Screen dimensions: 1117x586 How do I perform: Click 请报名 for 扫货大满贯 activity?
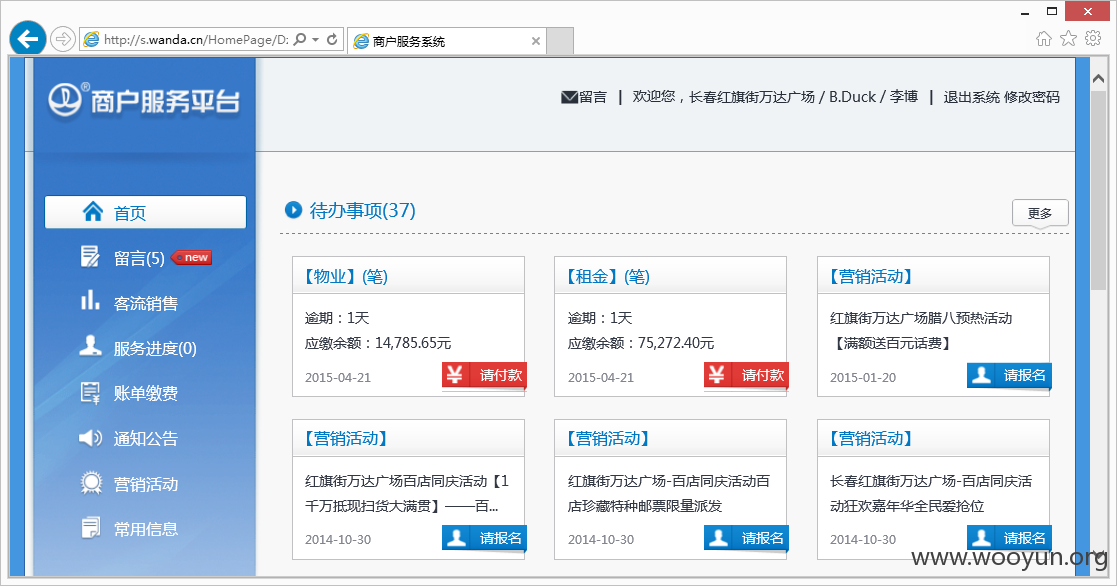coord(484,538)
